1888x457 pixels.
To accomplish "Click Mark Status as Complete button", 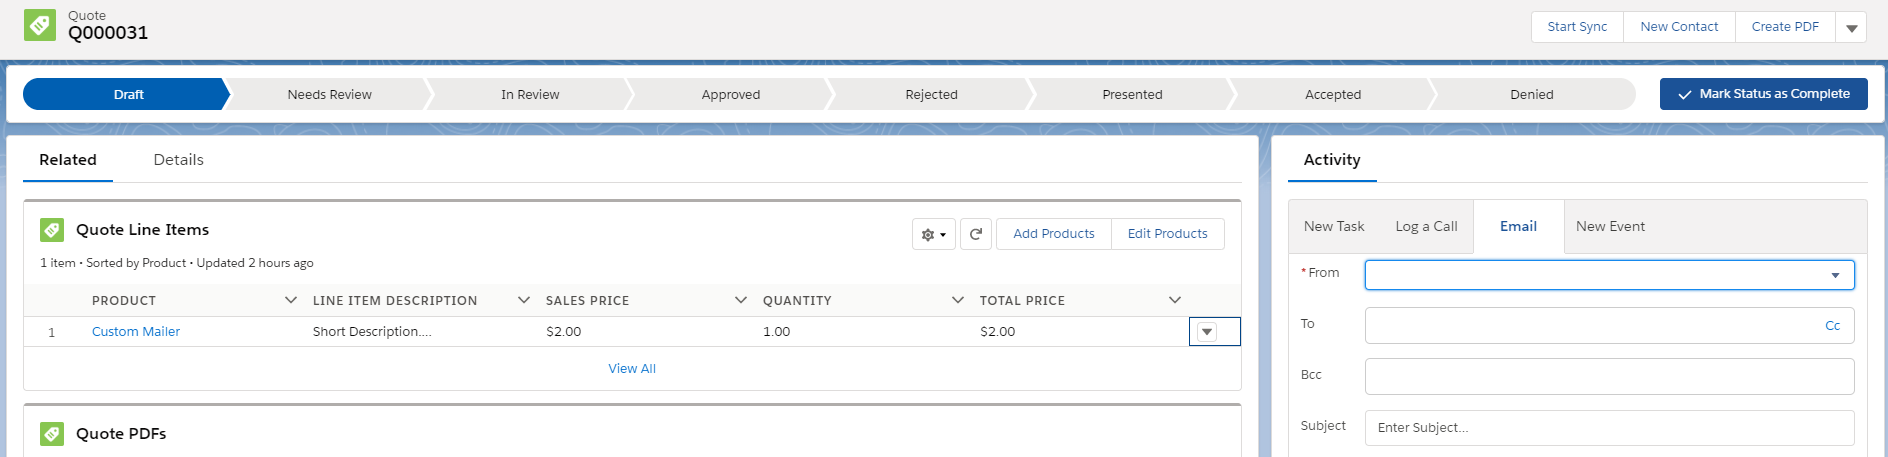I will coord(1763,94).
